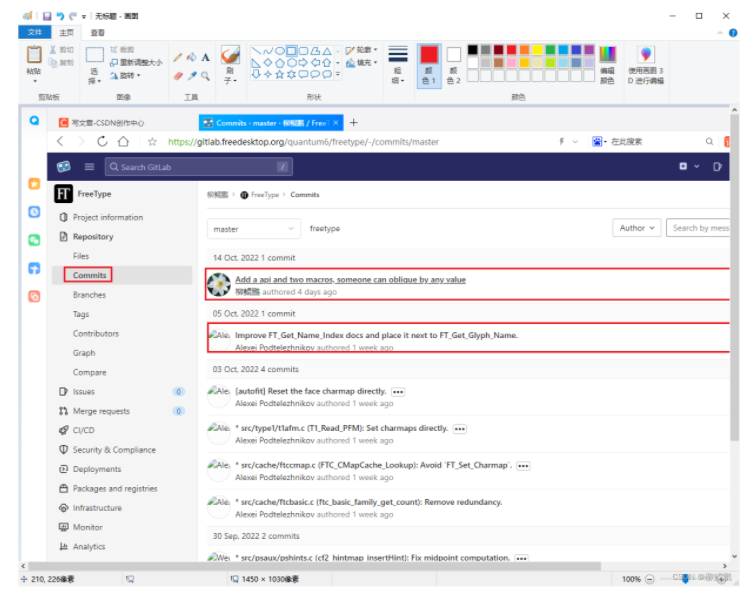Image resolution: width=751 pixels, height=598 pixels.
Task: Click the Paste clipboard icon
Action: 34,55
